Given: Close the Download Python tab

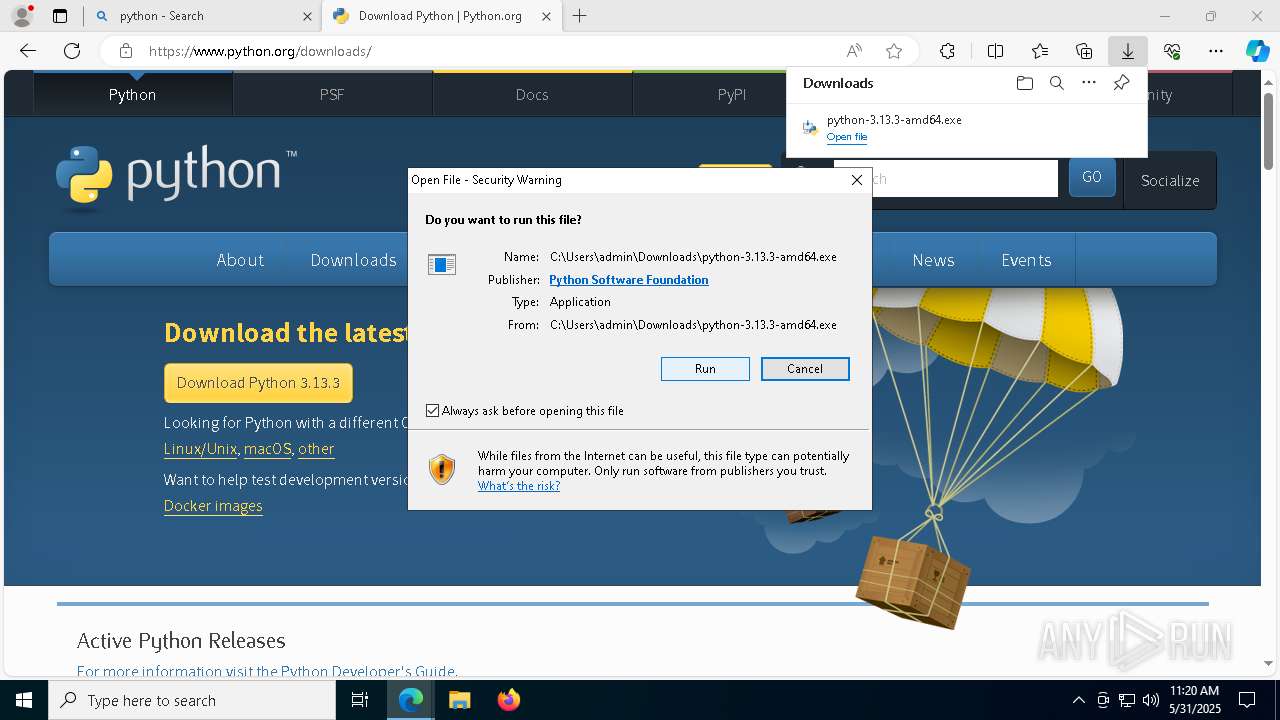Looking at the screenshot, I should point(546,16).
